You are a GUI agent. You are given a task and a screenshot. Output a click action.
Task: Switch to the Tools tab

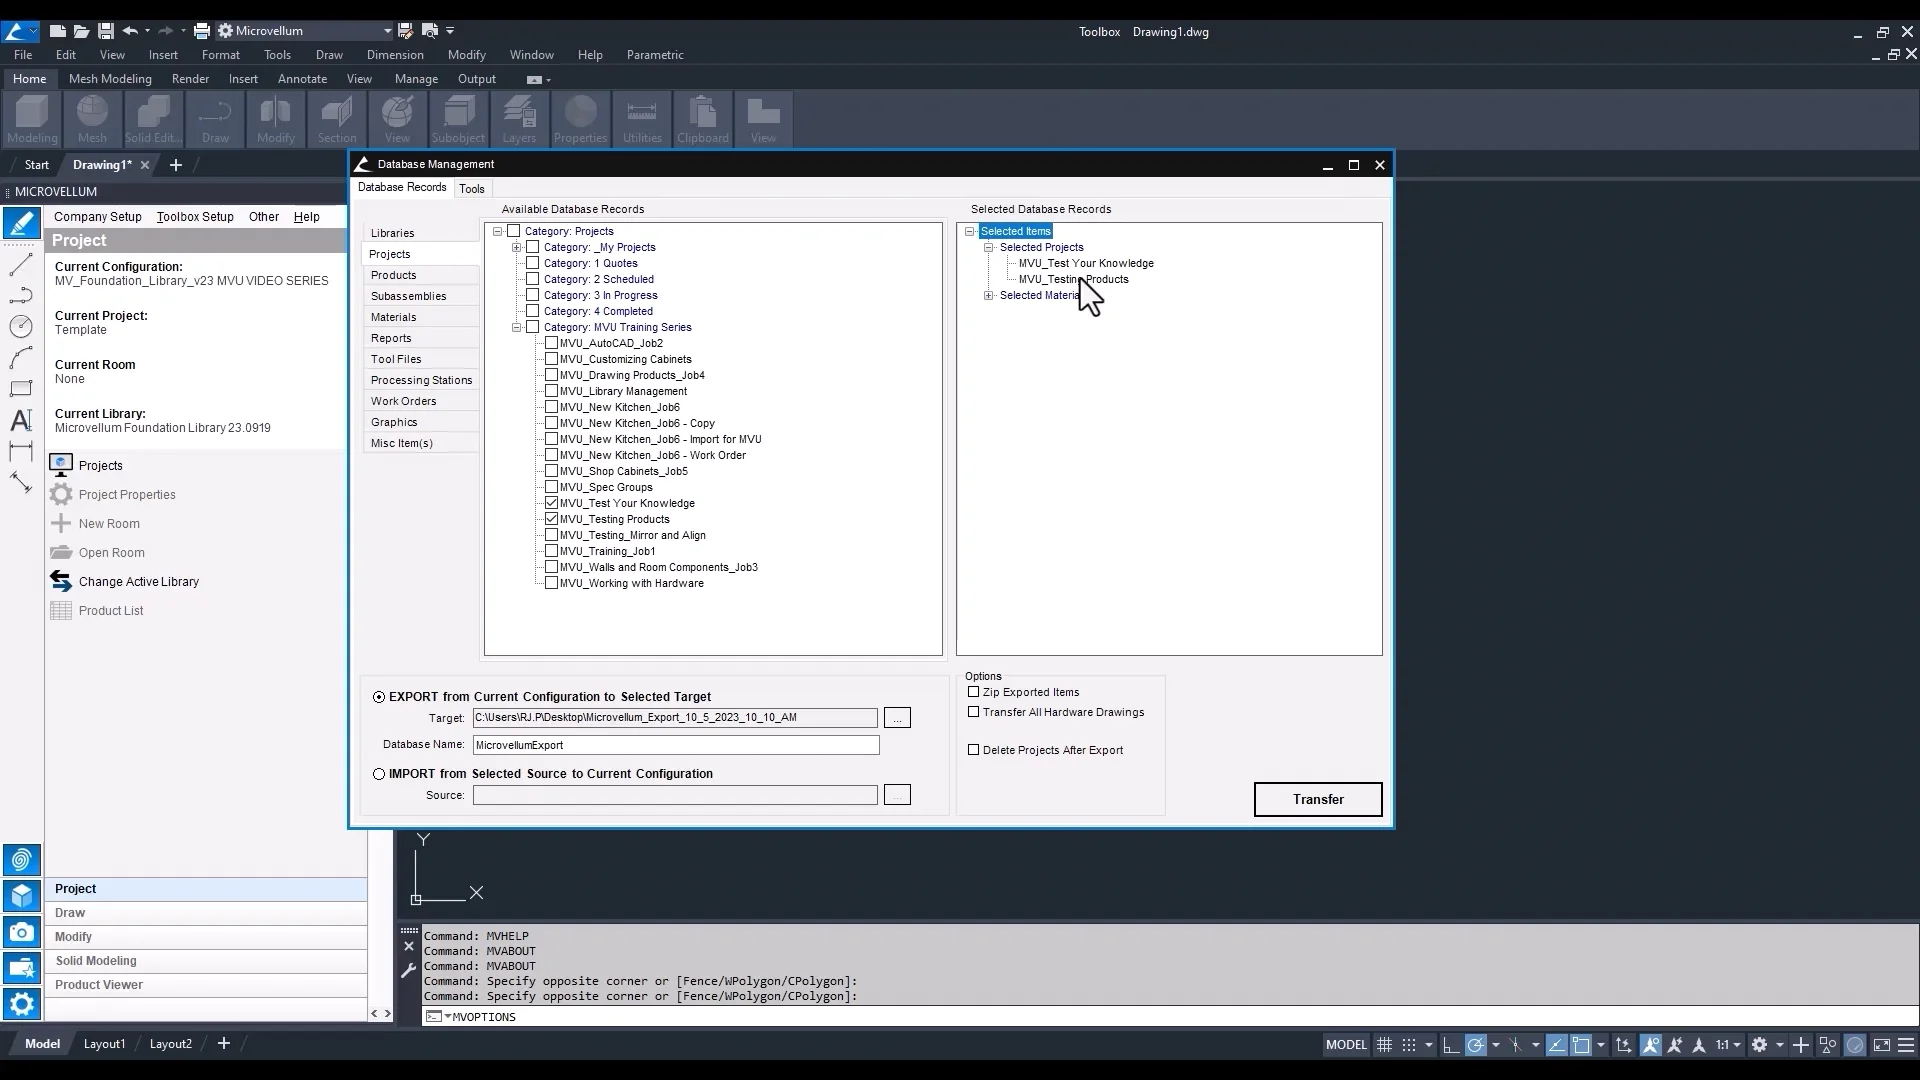point(471,188)
